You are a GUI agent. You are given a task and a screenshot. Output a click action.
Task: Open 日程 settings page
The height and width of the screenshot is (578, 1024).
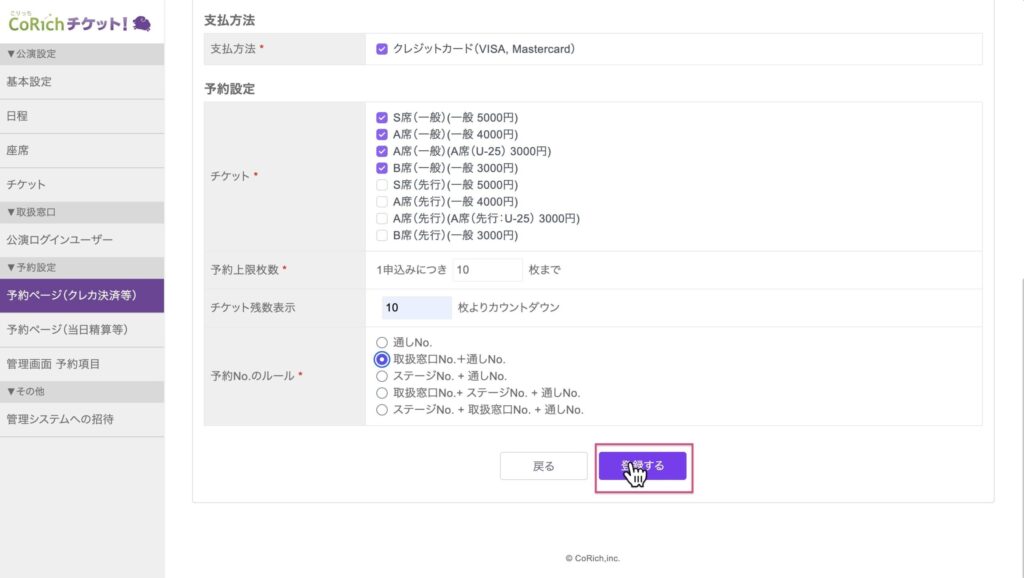[17, 116]
